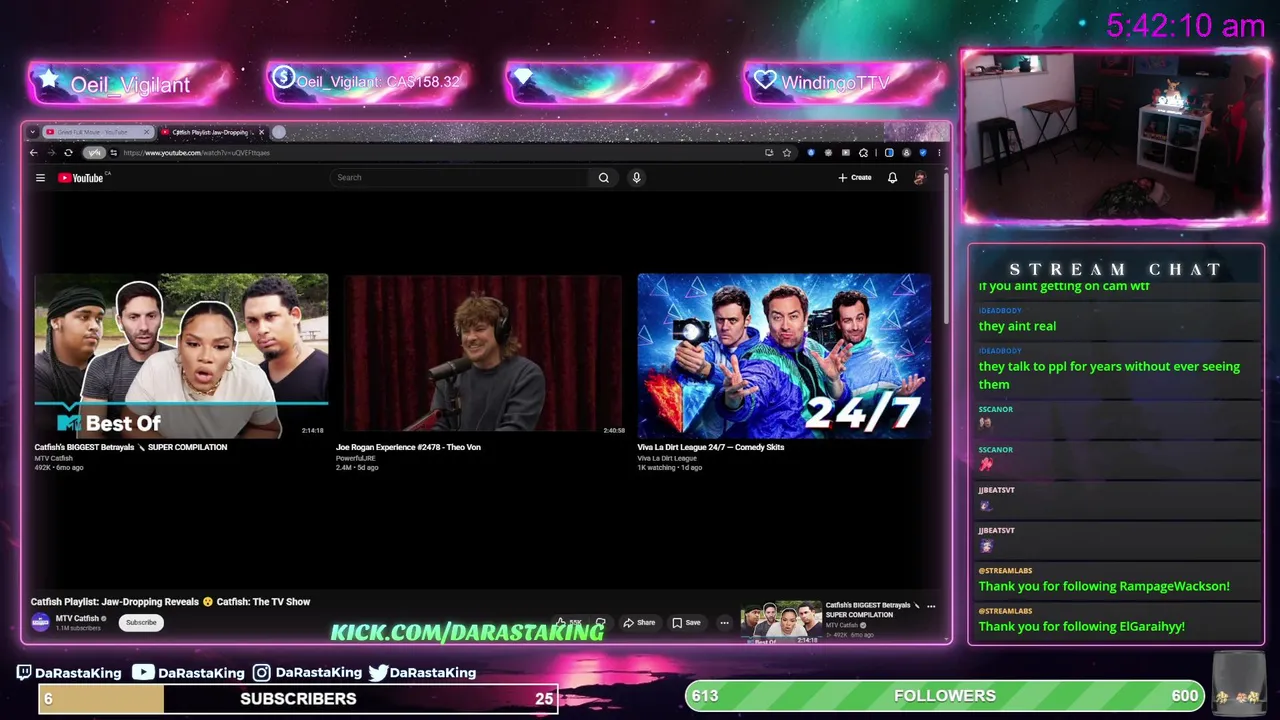Click the Oeil_Vigilant star badge
The width and height of the screenshot is (1280, 720).
[130, 84]
